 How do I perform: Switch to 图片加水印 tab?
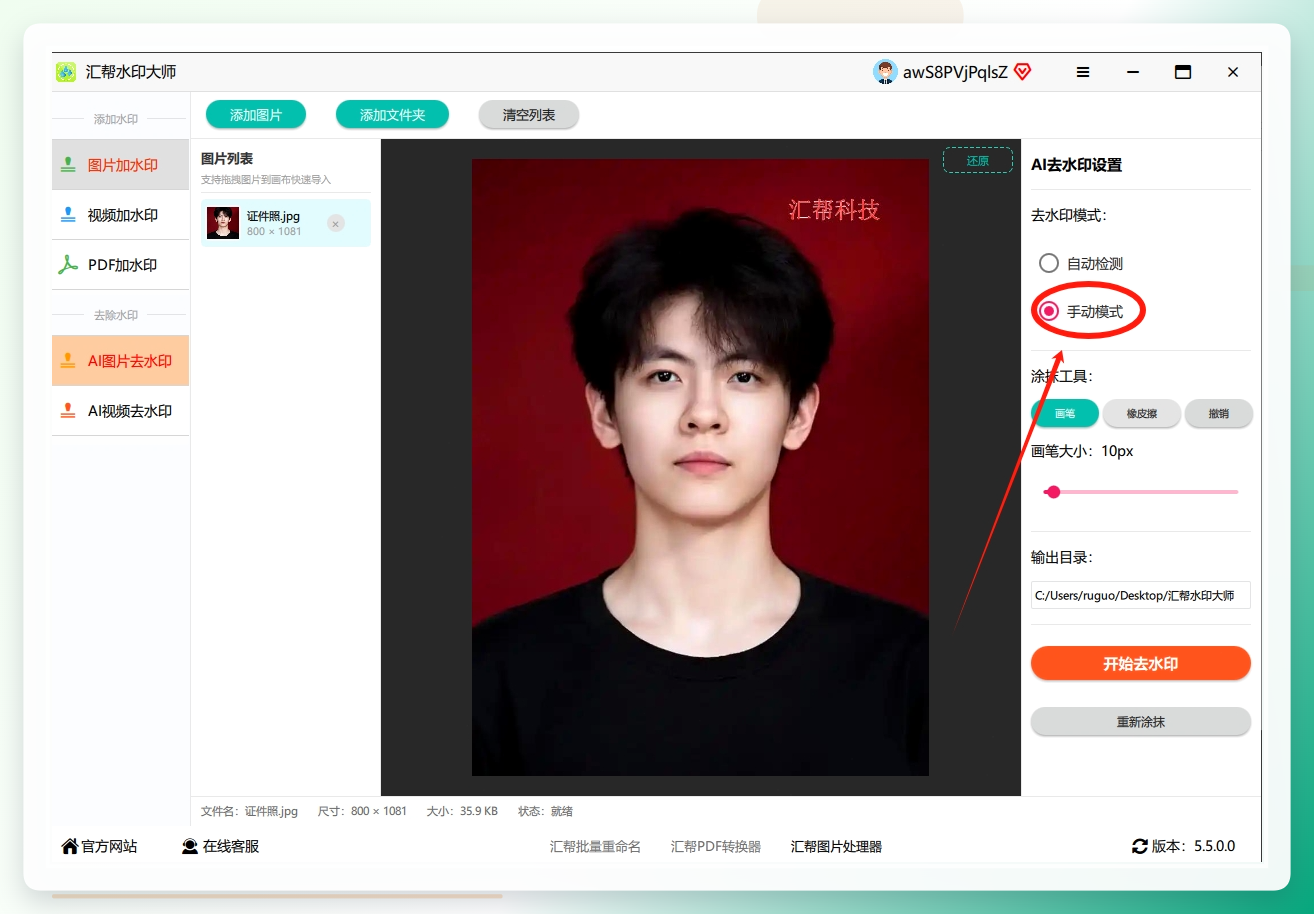coord(120,165)
